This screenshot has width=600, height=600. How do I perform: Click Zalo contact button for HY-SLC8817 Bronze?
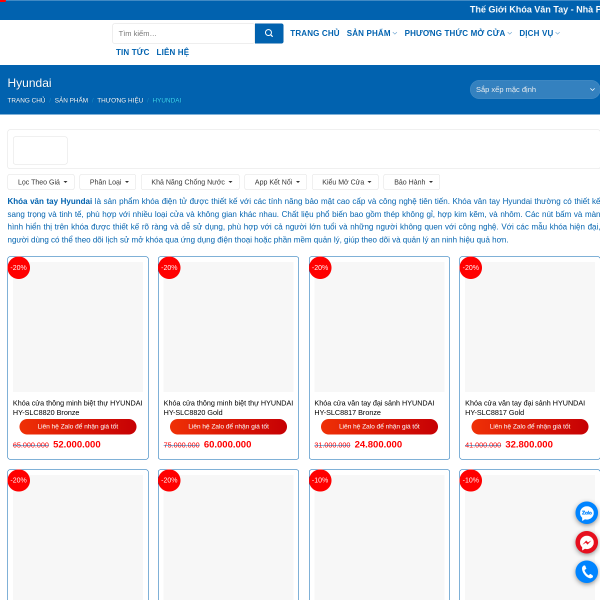click(379, 427)
